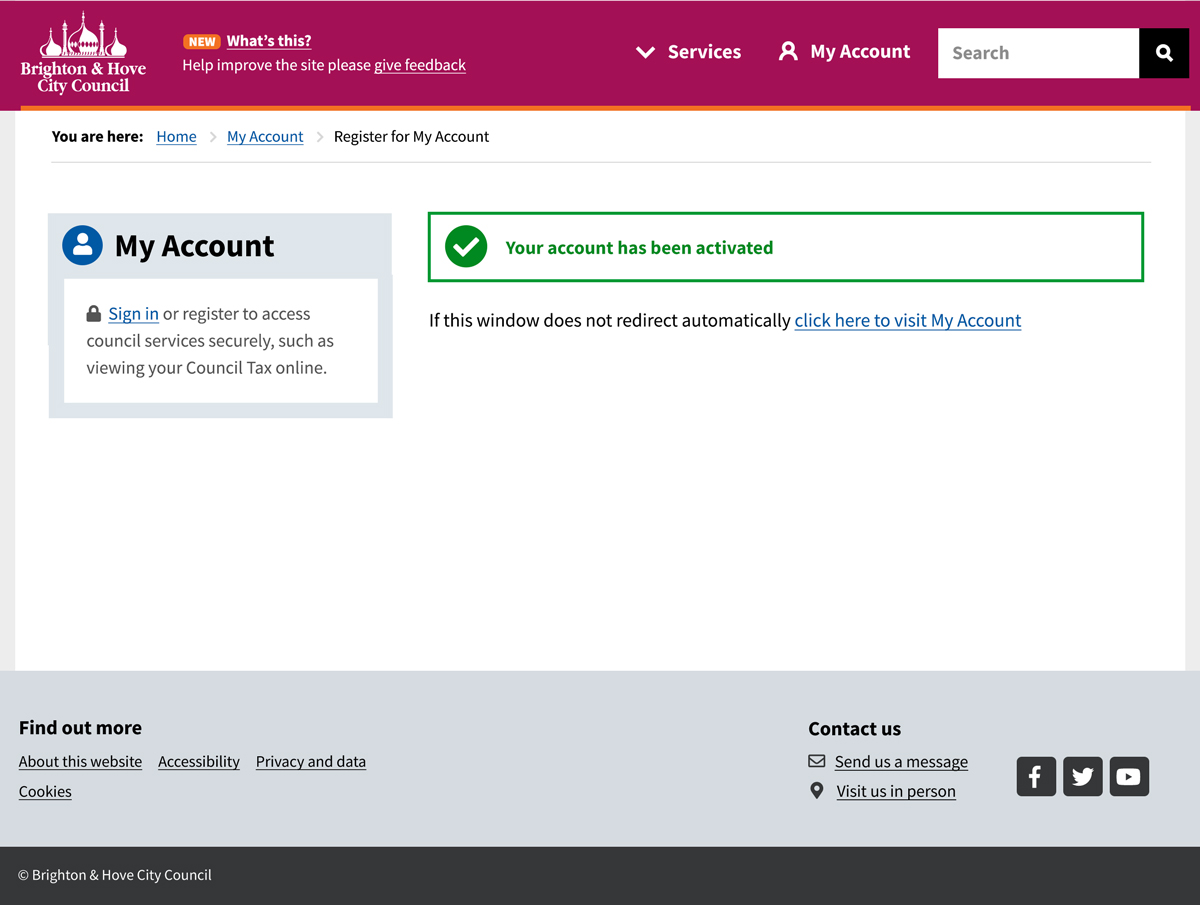Screen dimensions: 1200x905
Task: Click the search magnifier button
Action: 1164,53
